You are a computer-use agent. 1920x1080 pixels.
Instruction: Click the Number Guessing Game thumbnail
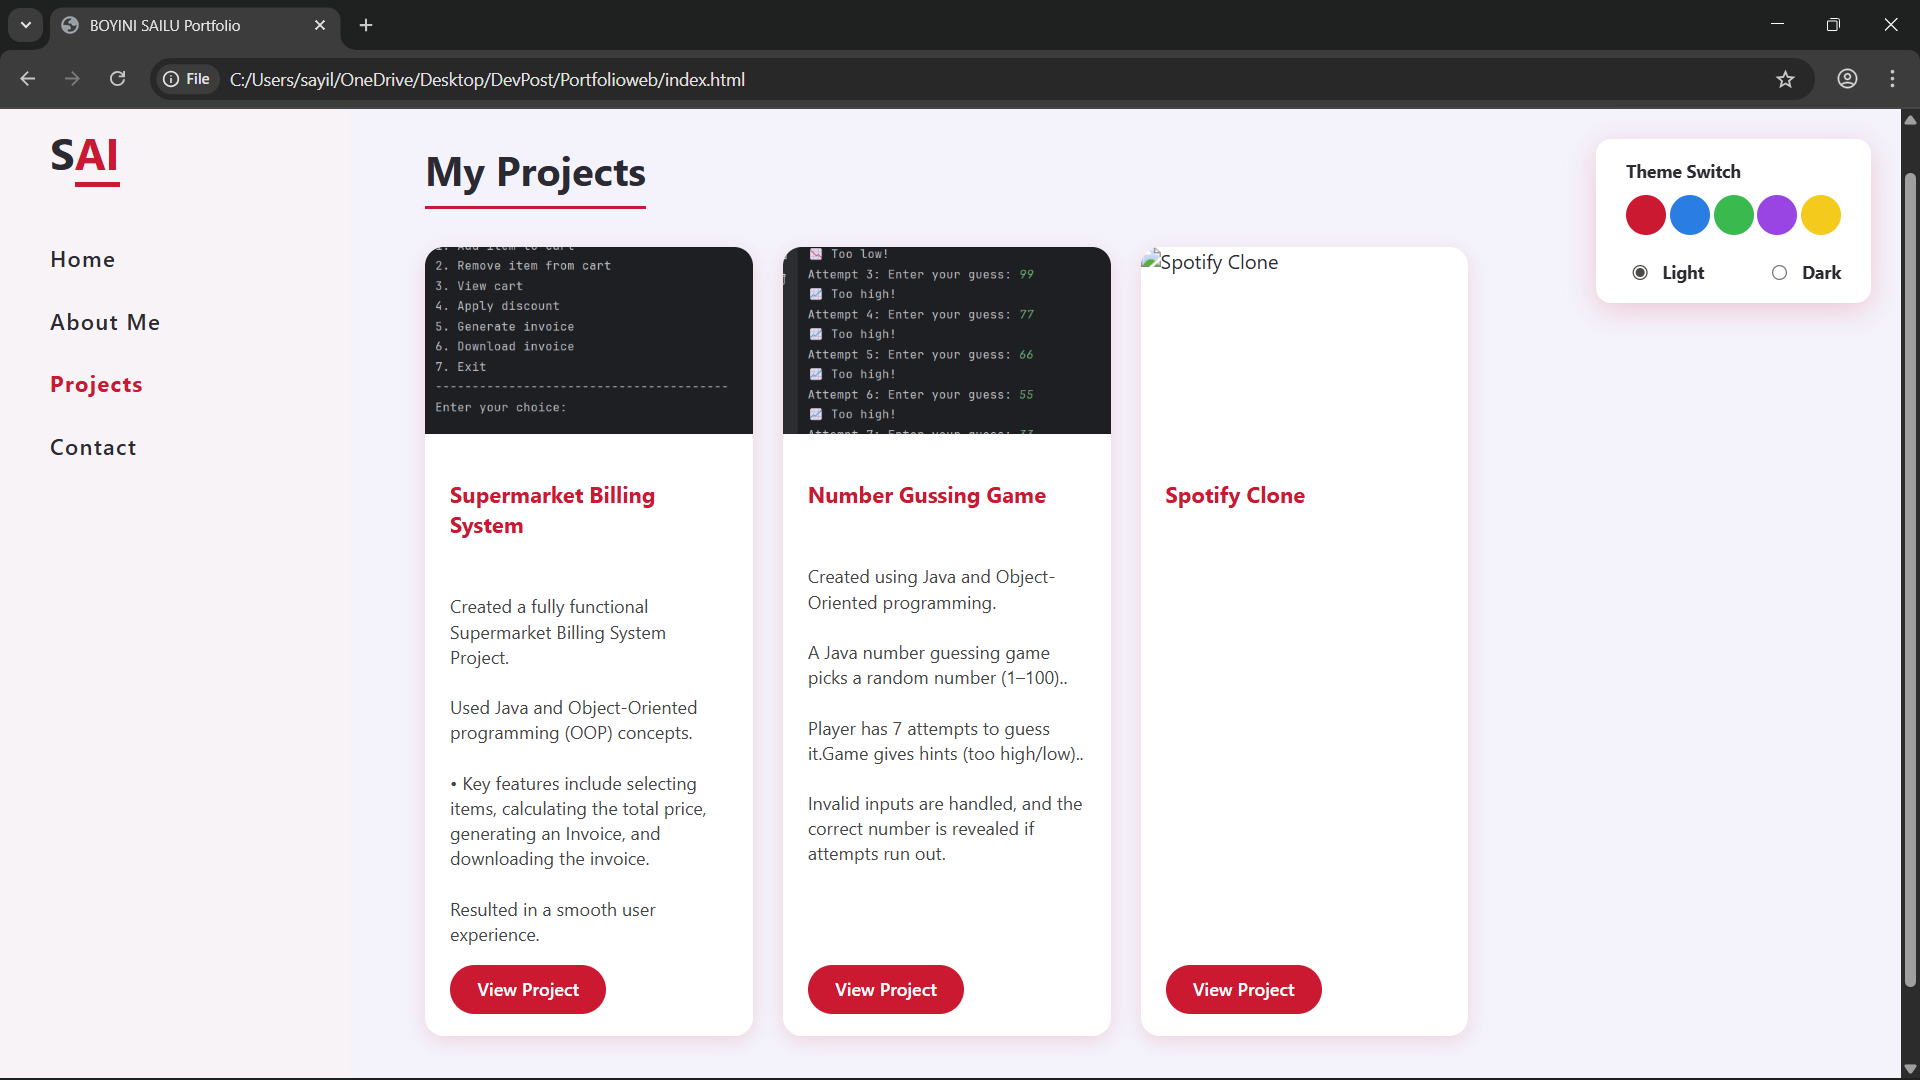coord(946,340)
